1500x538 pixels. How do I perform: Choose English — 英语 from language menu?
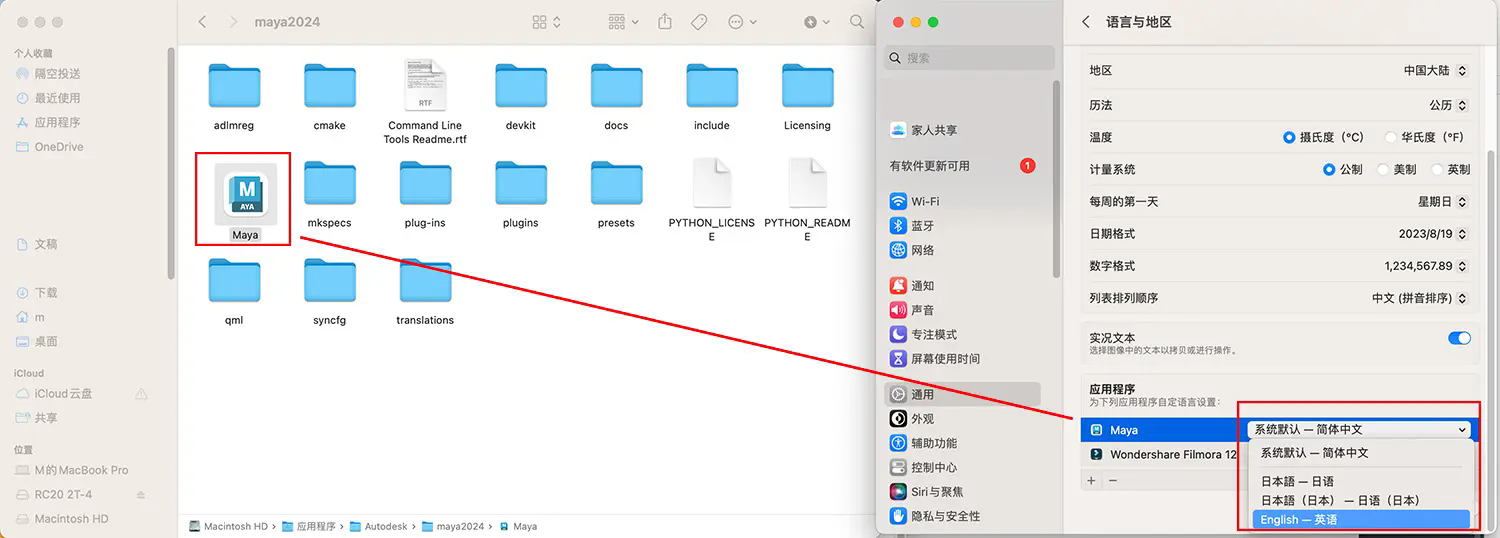1361,519
